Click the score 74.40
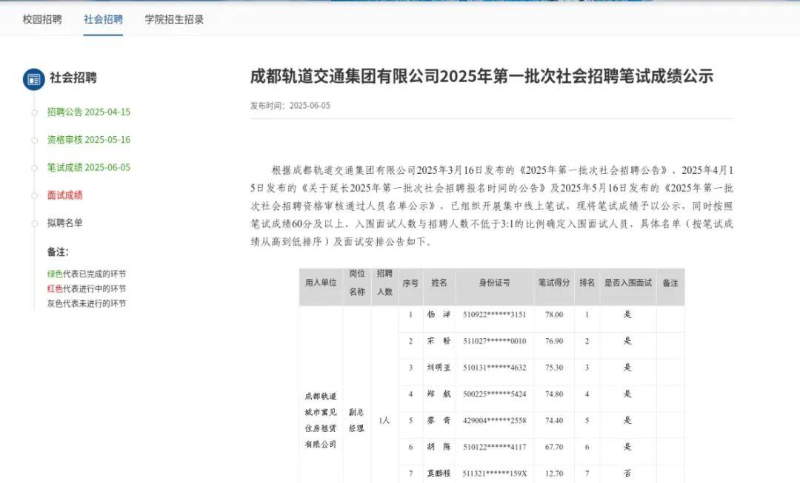The width and height of the screenshot is (800, 483). (x=554, y=421)
